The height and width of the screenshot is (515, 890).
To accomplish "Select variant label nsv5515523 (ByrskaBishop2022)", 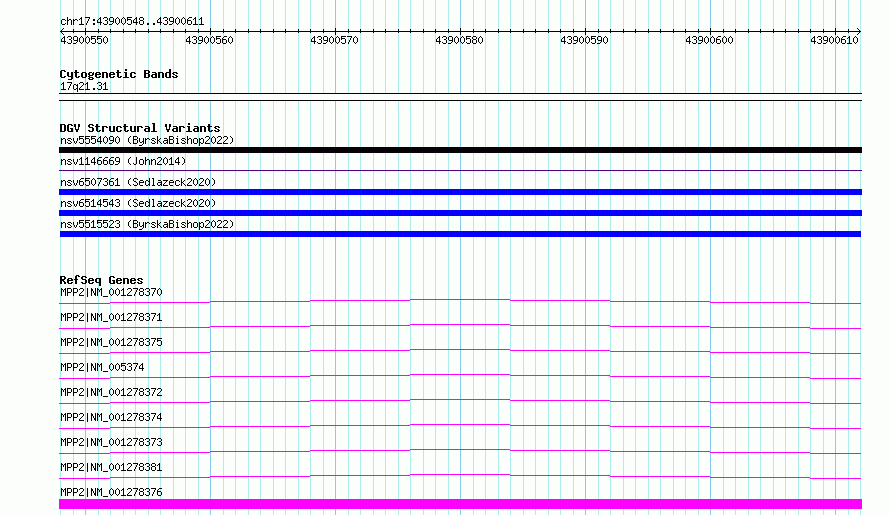I will [147, 224].
